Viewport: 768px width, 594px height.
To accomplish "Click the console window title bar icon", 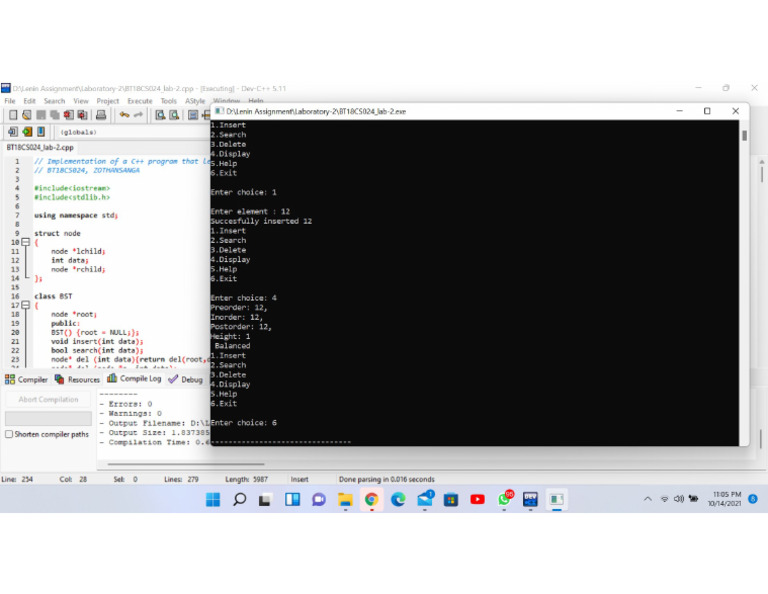I will [219, 111].
